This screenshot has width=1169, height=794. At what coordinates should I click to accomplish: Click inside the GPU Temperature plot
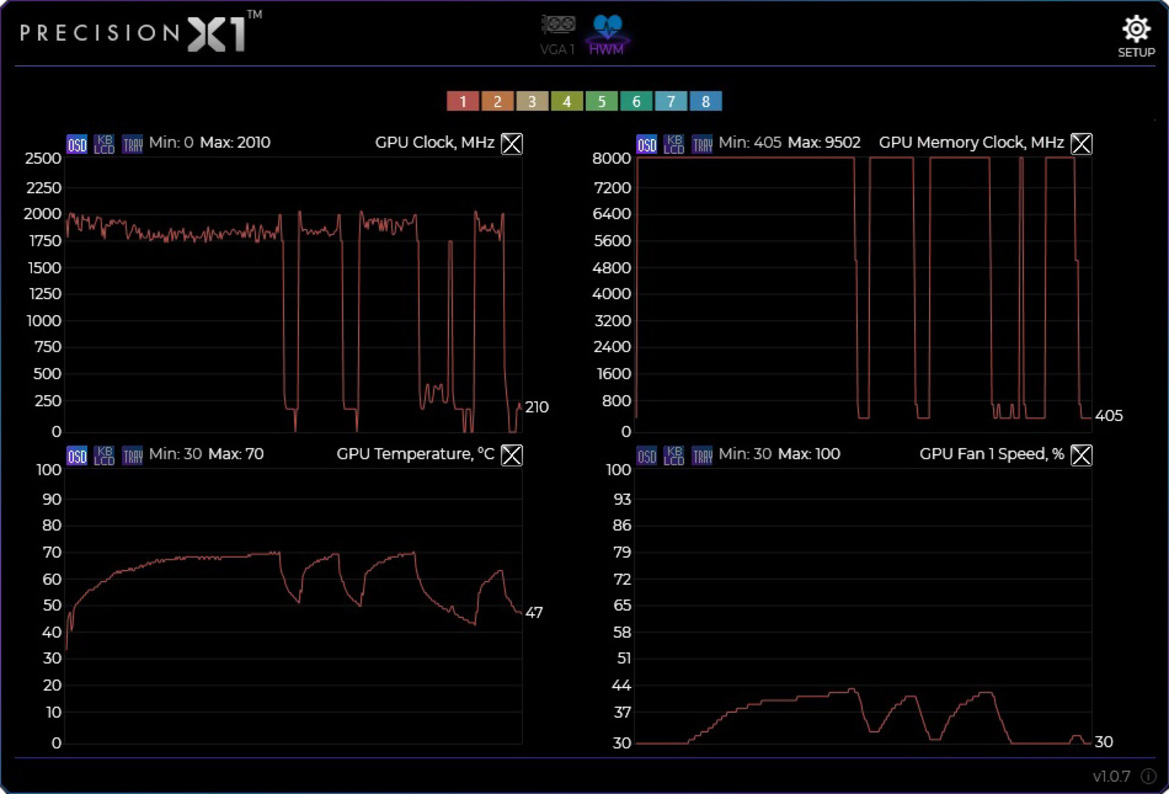294,606
